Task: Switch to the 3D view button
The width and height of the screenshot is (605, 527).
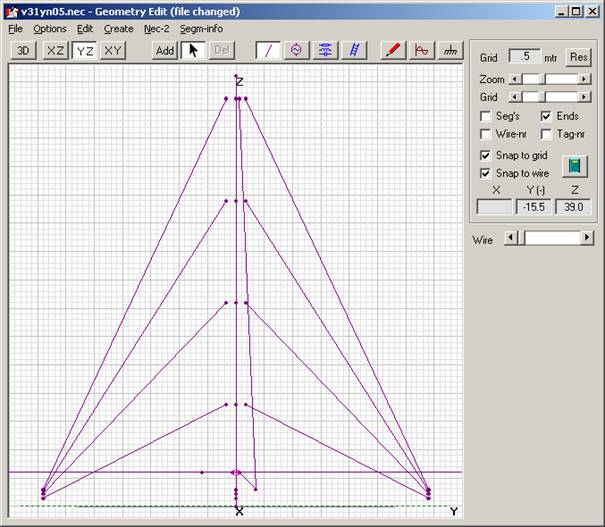Action: 24,51
